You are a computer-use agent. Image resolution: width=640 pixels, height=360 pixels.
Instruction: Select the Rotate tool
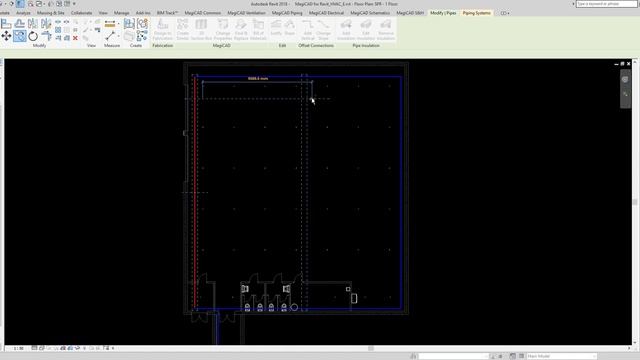pos(33,36)
